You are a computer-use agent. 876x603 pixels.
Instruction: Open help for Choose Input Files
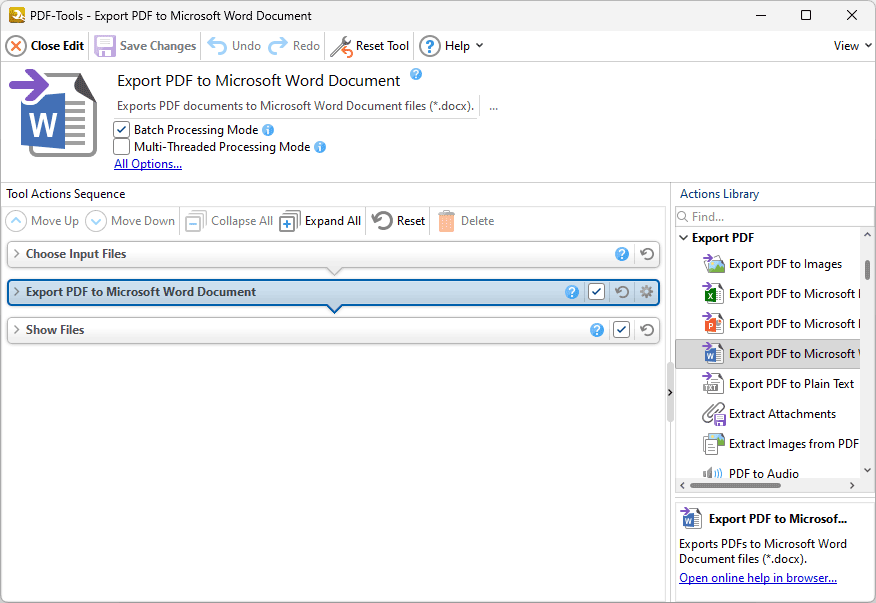point(622,254)
